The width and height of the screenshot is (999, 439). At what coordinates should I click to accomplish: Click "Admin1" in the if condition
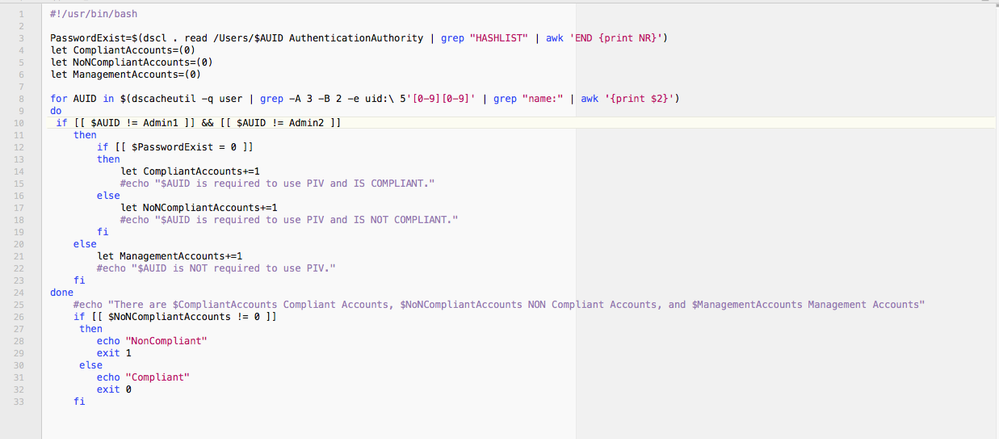pyautogui.click(x=161, y=122)
